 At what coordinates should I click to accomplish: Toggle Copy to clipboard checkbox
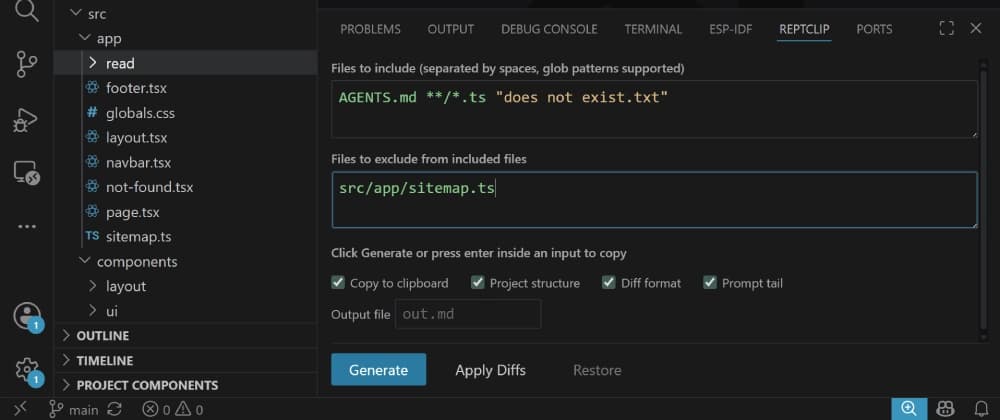(x=338, y=282)
